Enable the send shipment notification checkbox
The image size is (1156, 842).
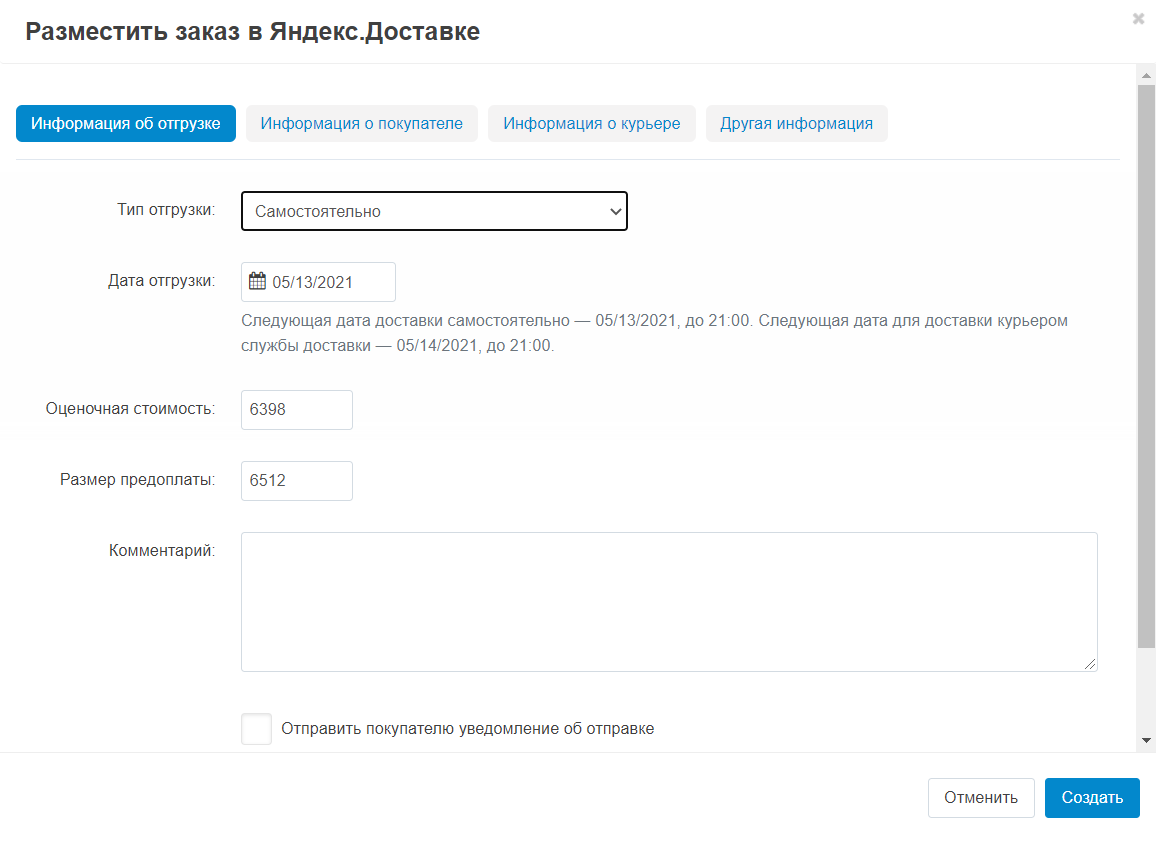pyautogui.click(x=257, y=729)
